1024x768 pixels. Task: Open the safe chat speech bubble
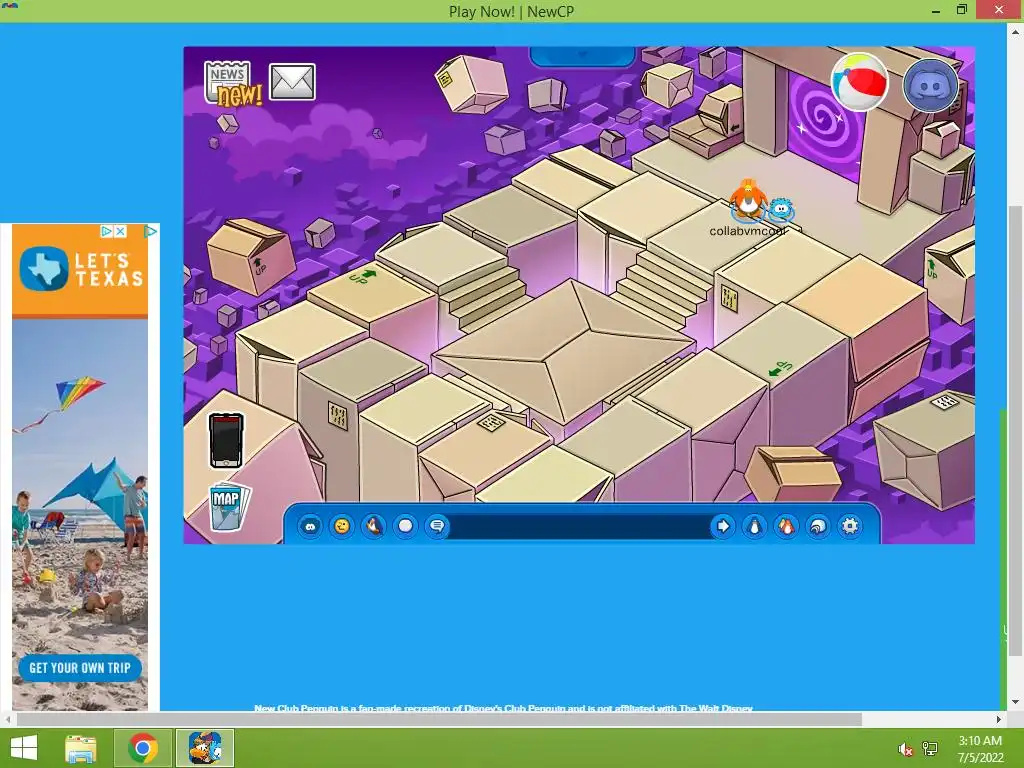click(438, 526)
